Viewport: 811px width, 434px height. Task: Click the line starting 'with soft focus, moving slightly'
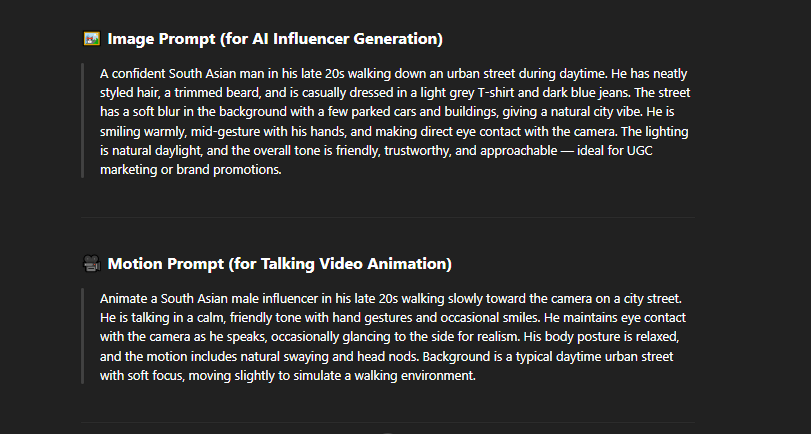288,376
